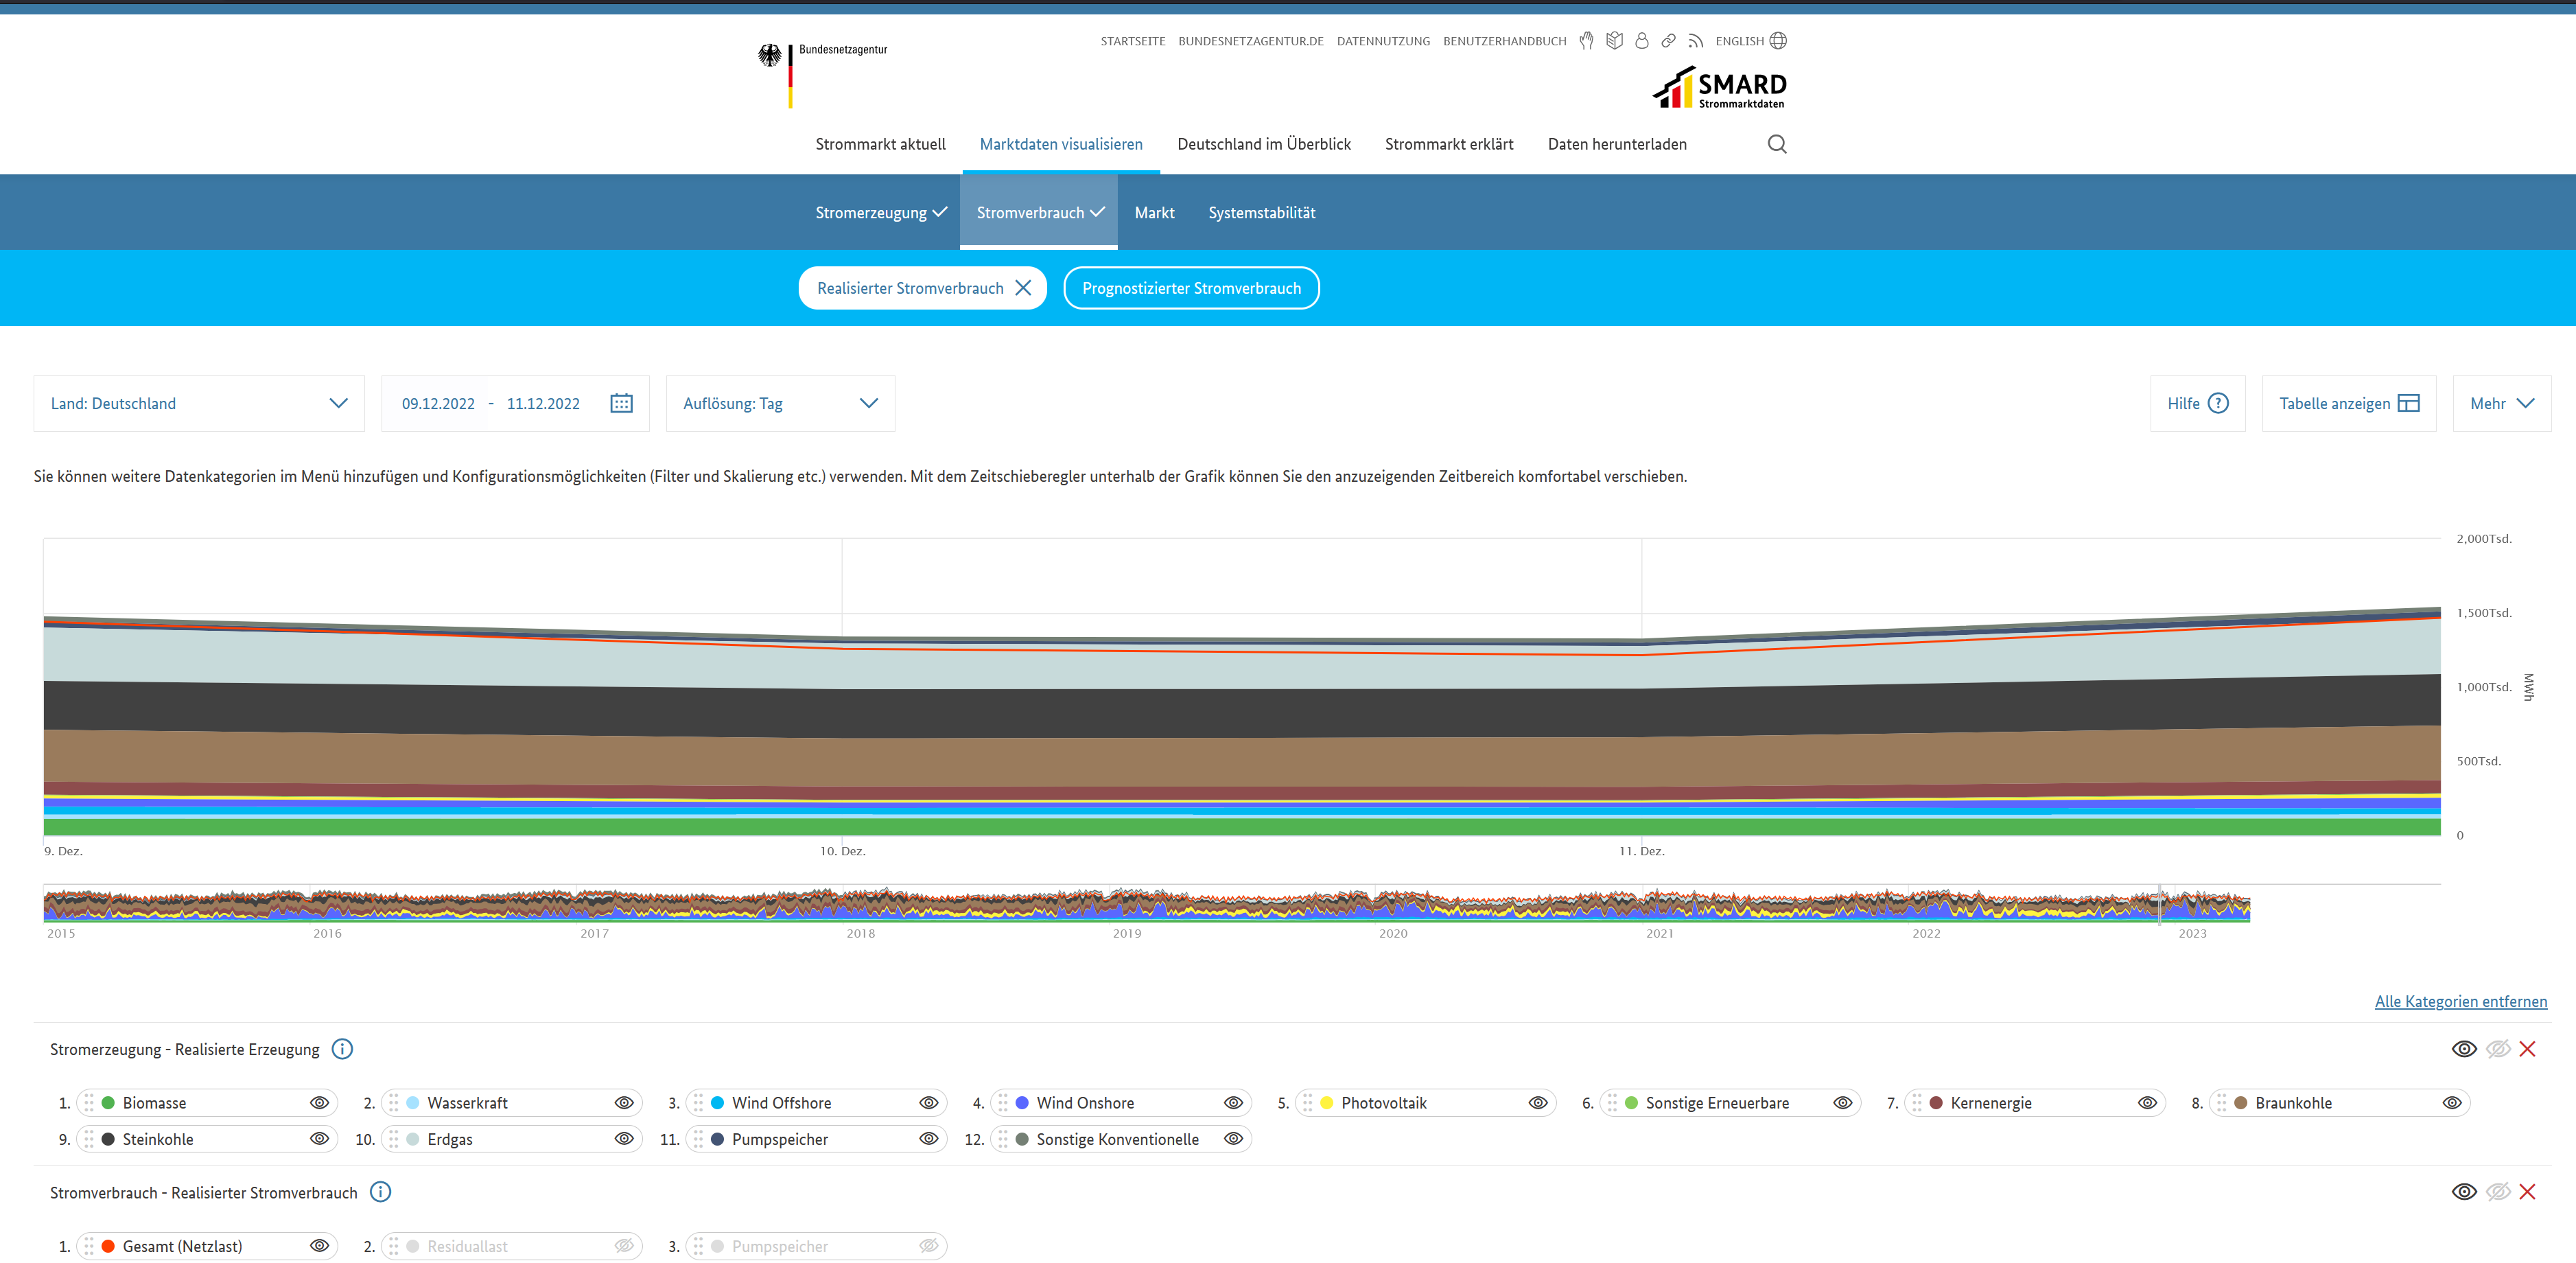Click the RSS feed icon in header
The image size is (2576, 1263).
(1695, 41)
